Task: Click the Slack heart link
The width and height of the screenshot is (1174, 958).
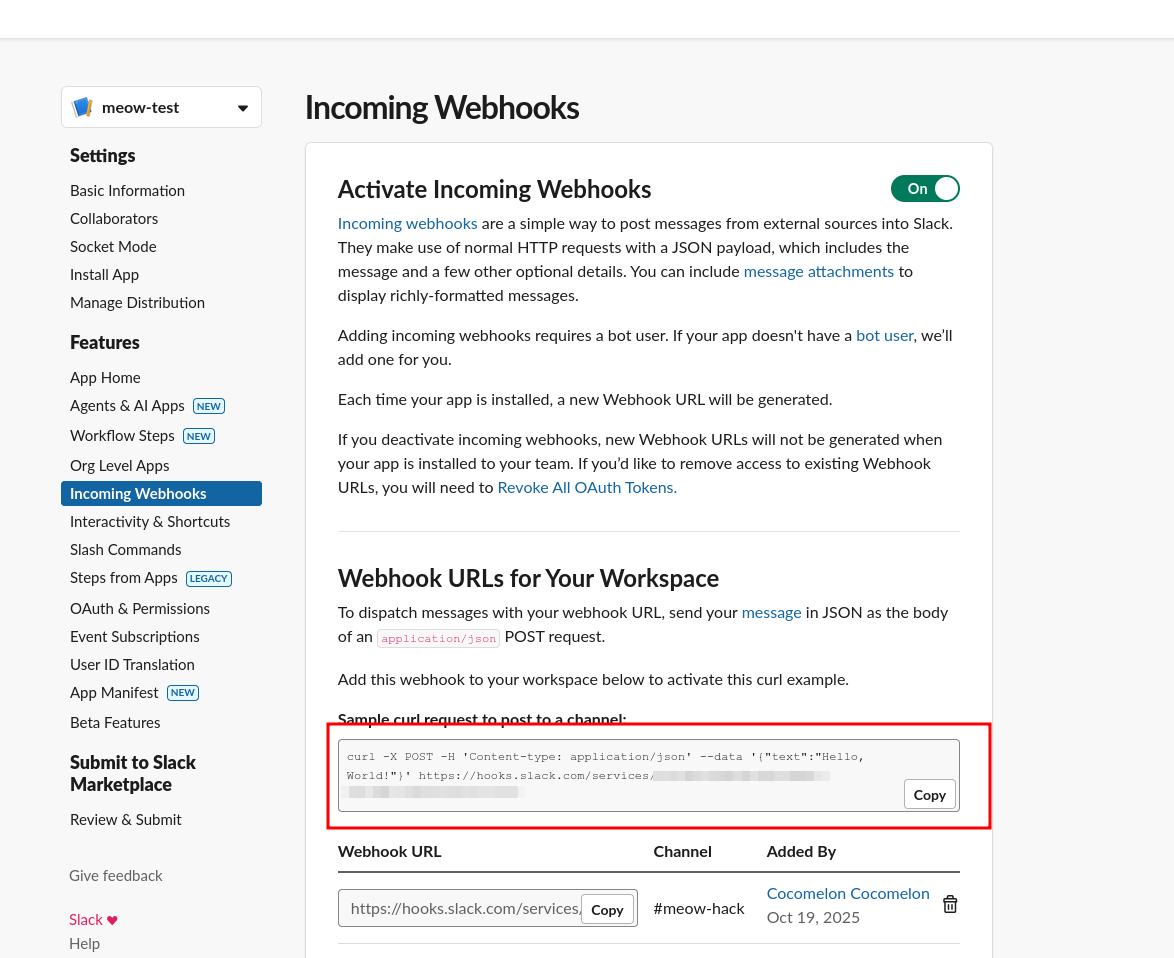Action: click(93, 919)
